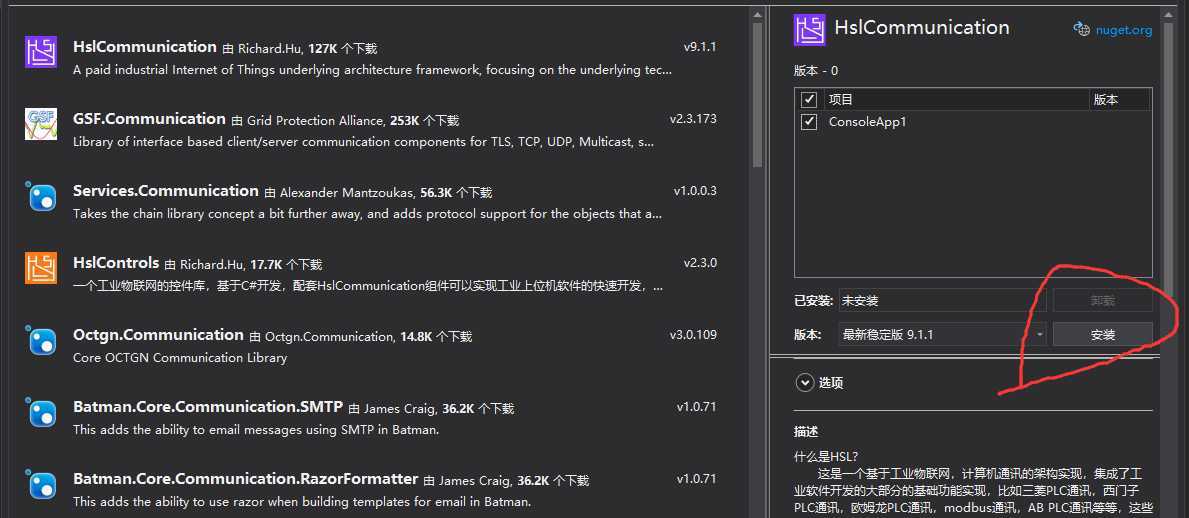1189x518 pixels.
Task: Click the Batman.Core.Communication.SMTP package icon
Action: point(41,413)
